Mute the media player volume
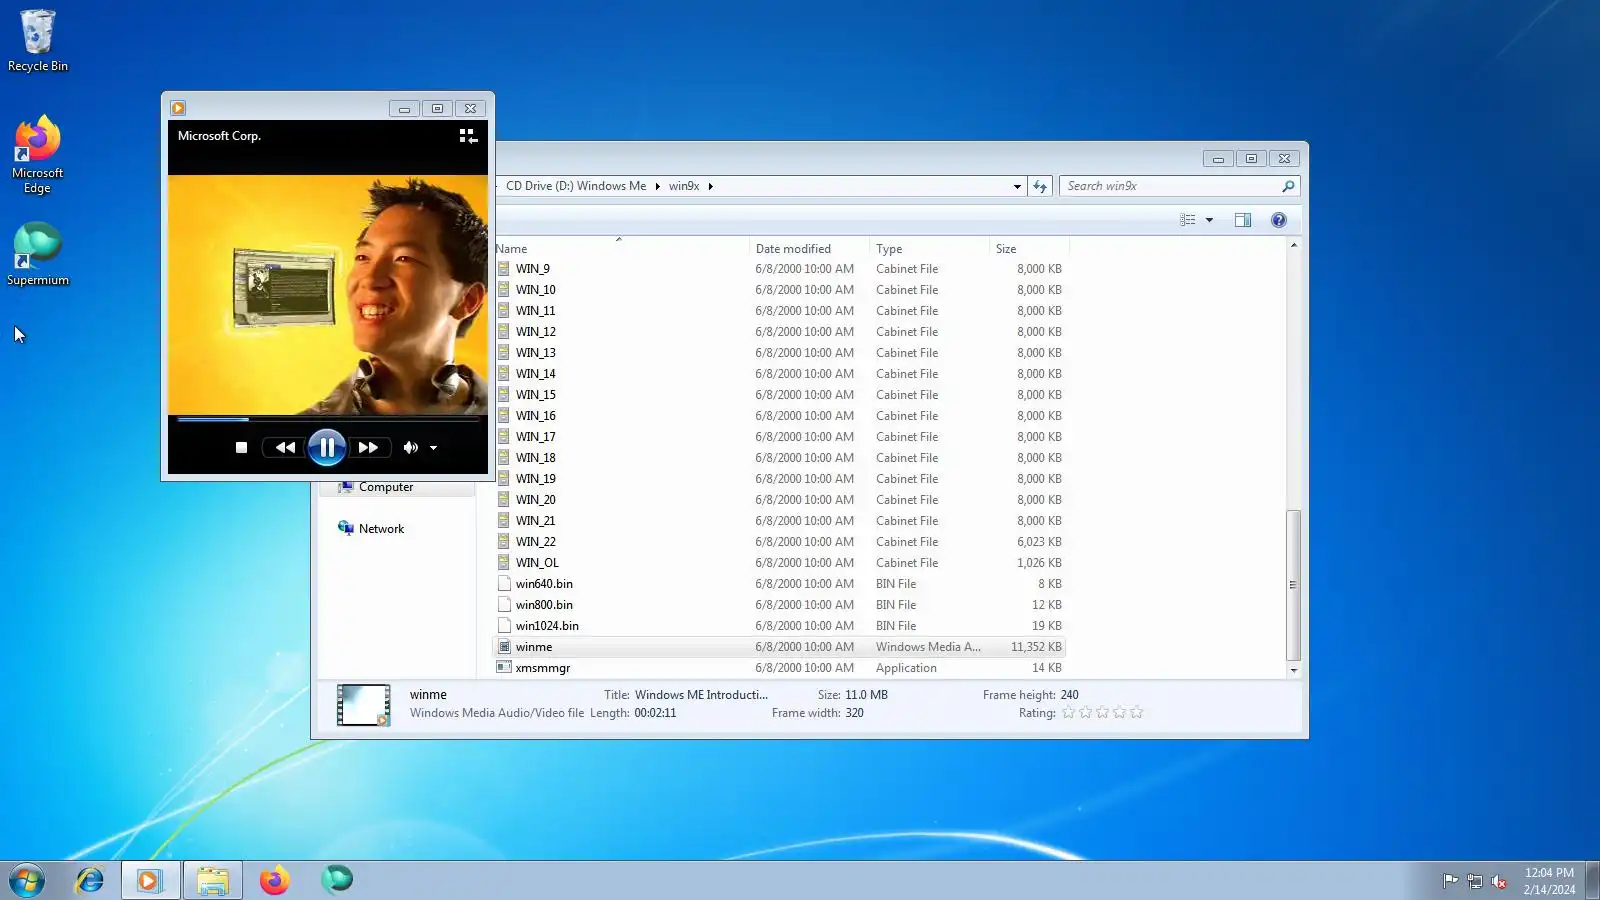 (410, 448)
